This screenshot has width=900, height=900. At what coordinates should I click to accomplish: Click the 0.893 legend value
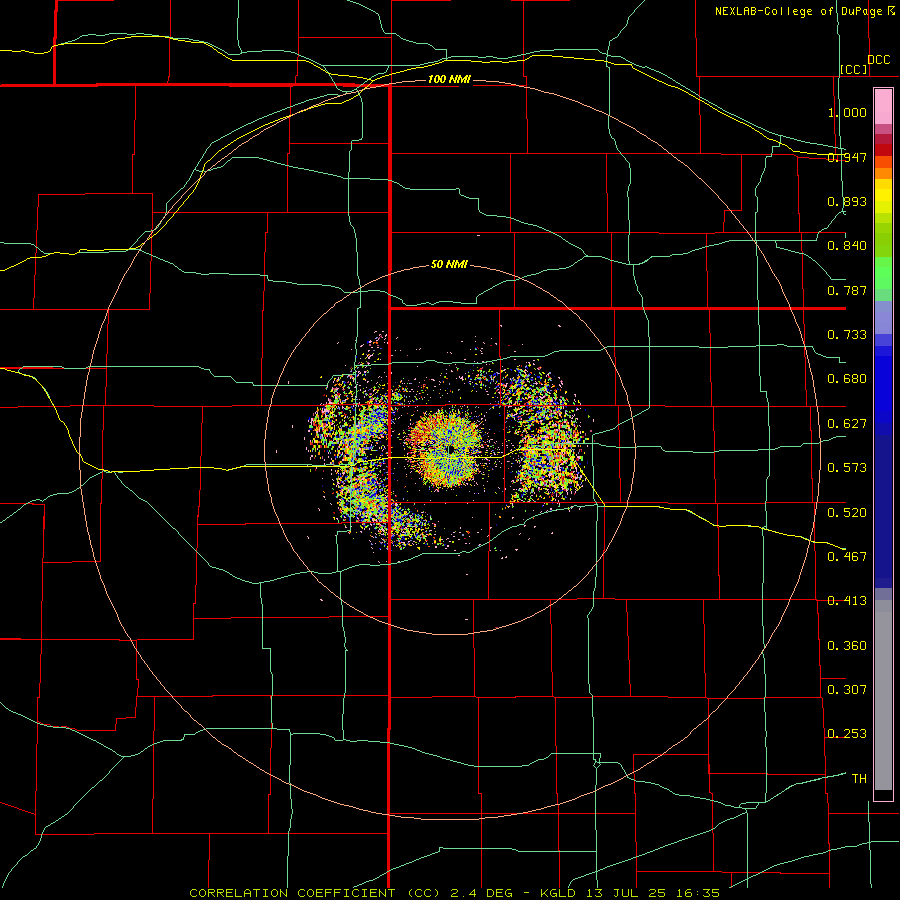click(847, 201)
